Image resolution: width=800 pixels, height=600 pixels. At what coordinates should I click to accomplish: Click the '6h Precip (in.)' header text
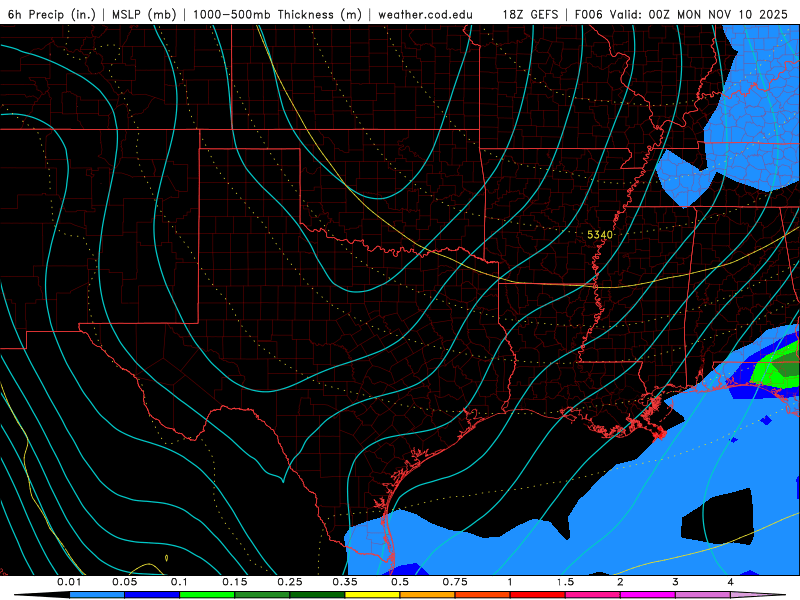(x=52, y=14)
